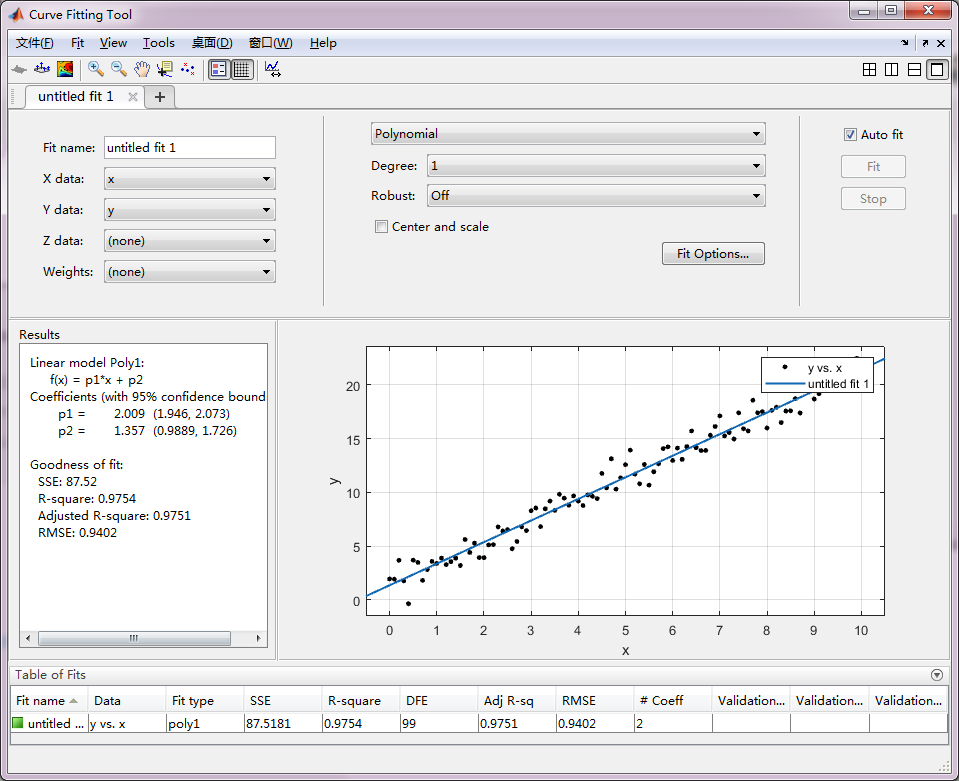Click the Adj R-sq column header
The image size is (959, 781).
(x=516, y=701)
